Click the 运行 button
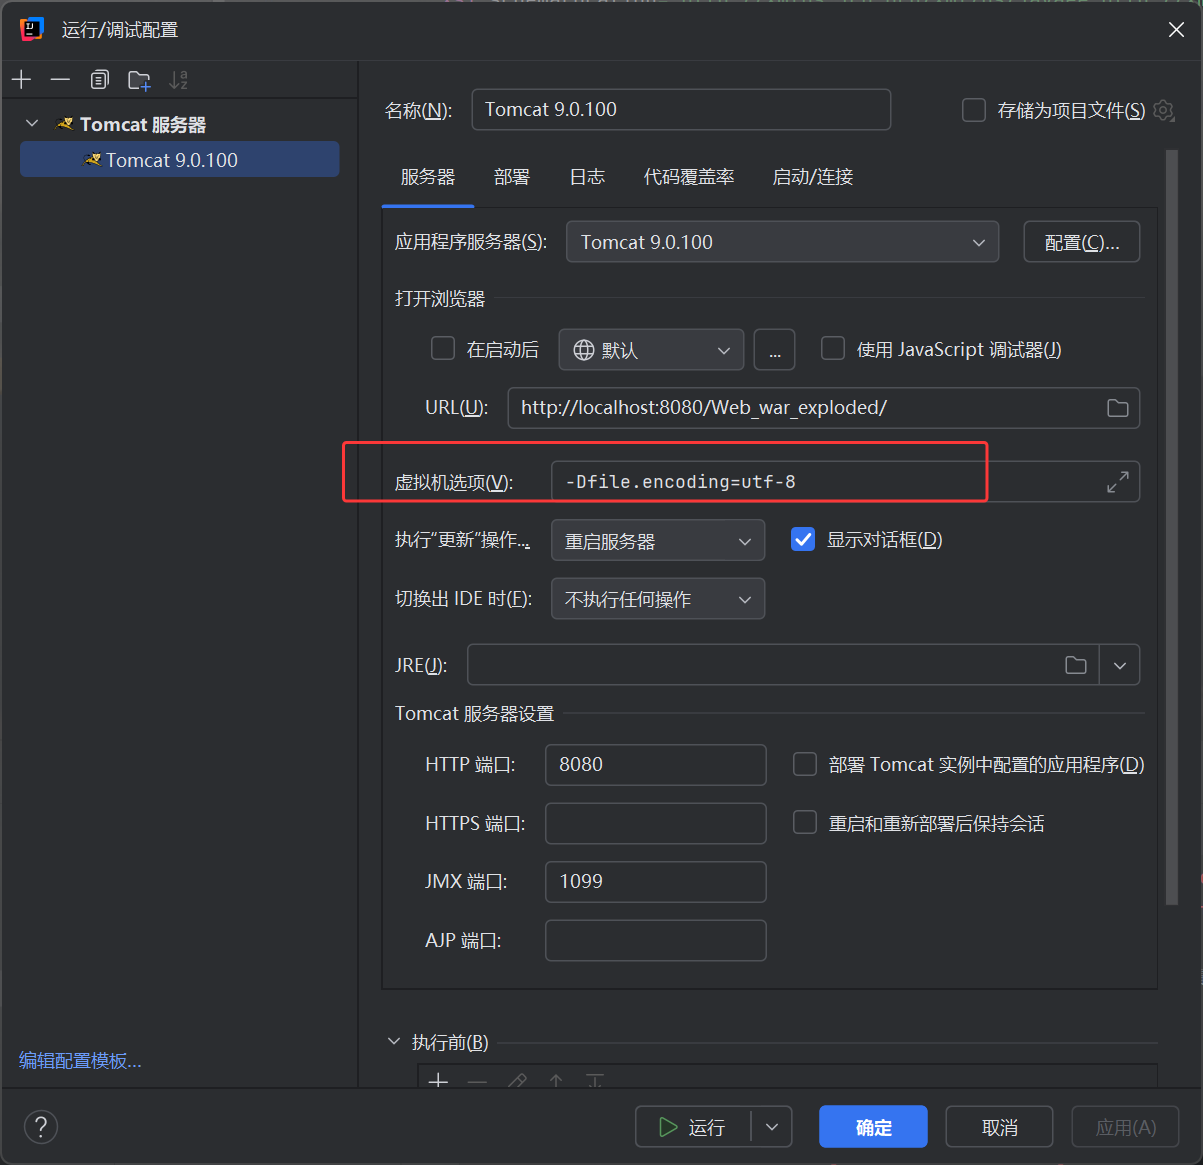Viewport: 1203px width, 1165px height. (x=693, y=1127)
